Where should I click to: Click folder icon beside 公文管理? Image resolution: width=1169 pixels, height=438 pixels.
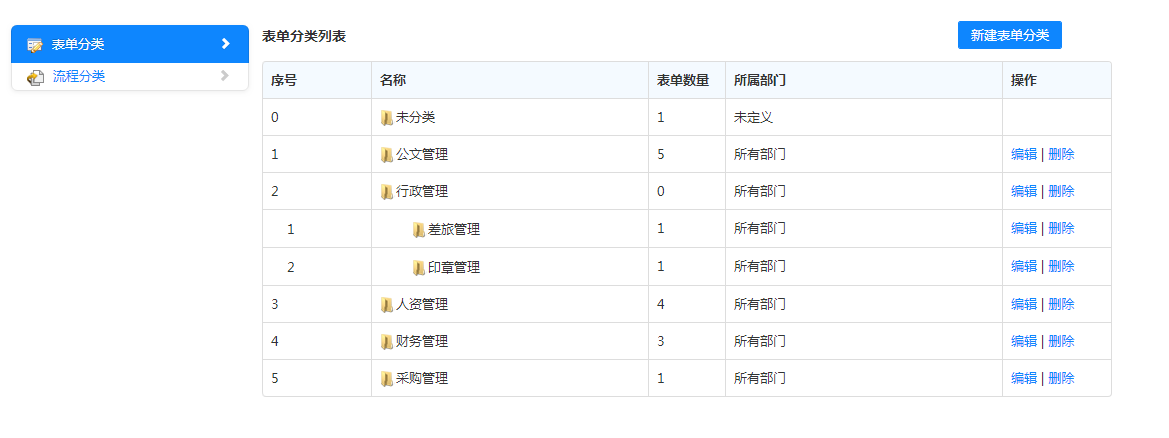(x=386, y=155)
